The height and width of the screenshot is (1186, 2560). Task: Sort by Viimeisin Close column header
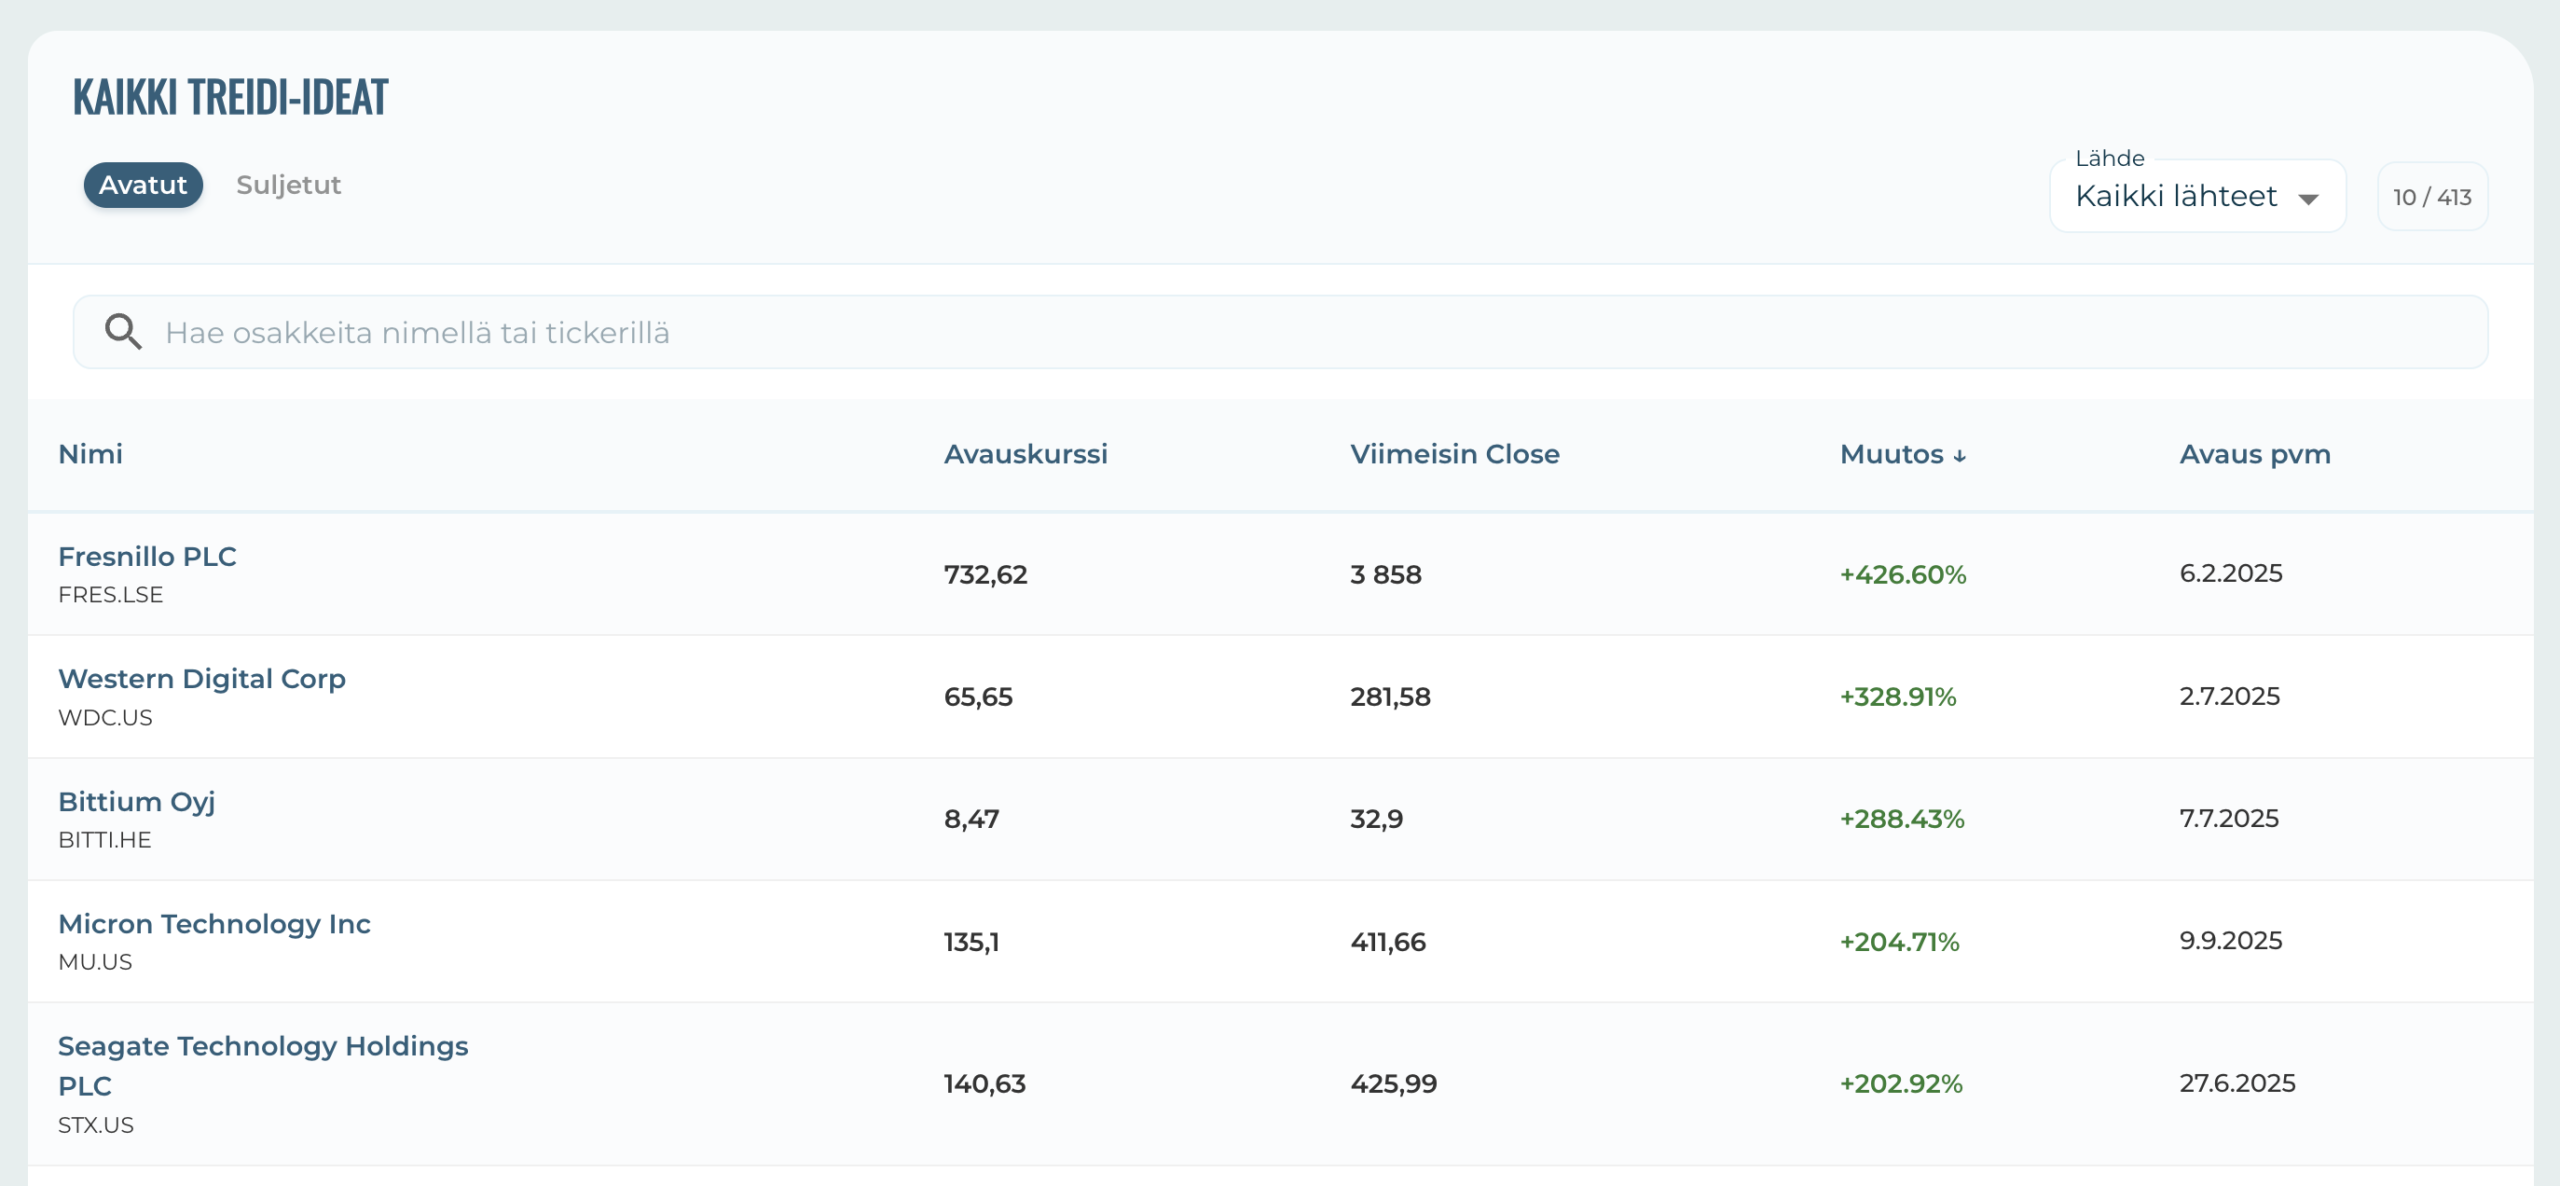point(1454,454)
